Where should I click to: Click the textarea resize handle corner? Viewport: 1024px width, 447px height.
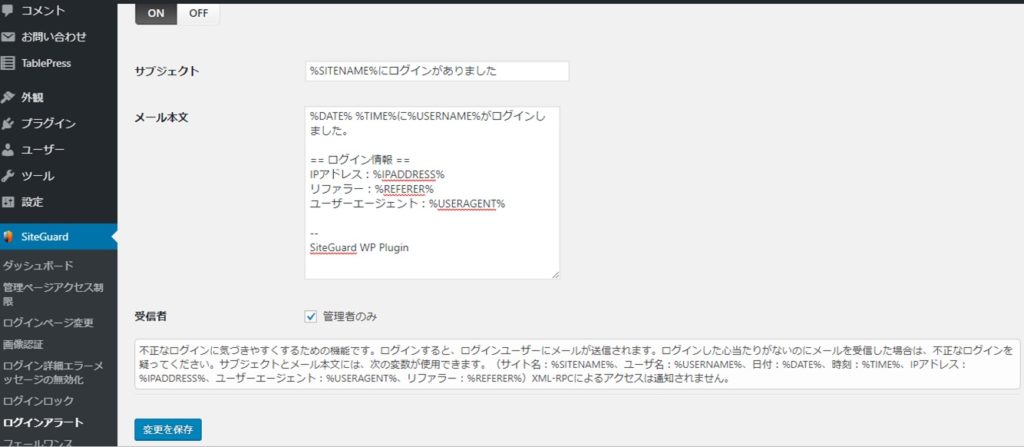click(555, 275)
